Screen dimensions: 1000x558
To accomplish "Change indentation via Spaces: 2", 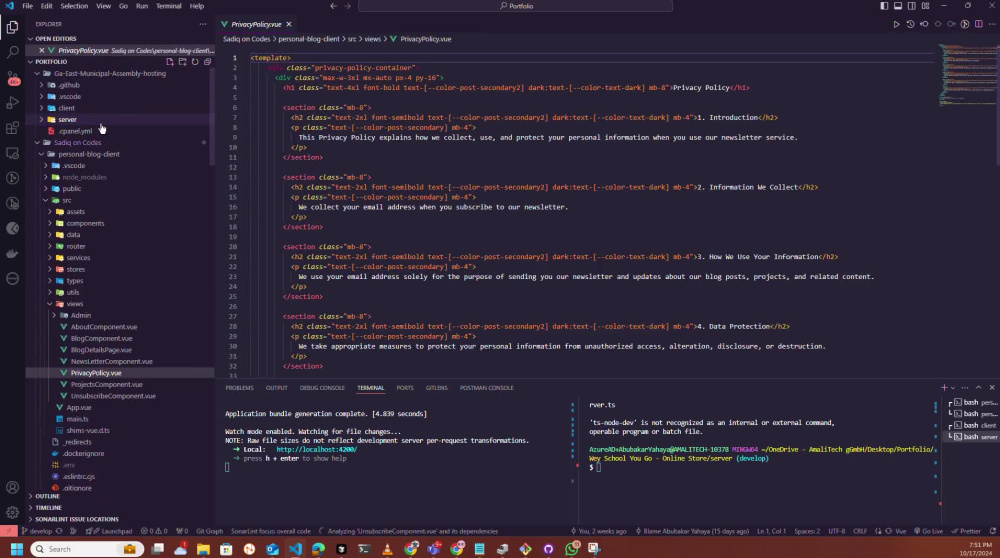I will [x=807, y=531].
